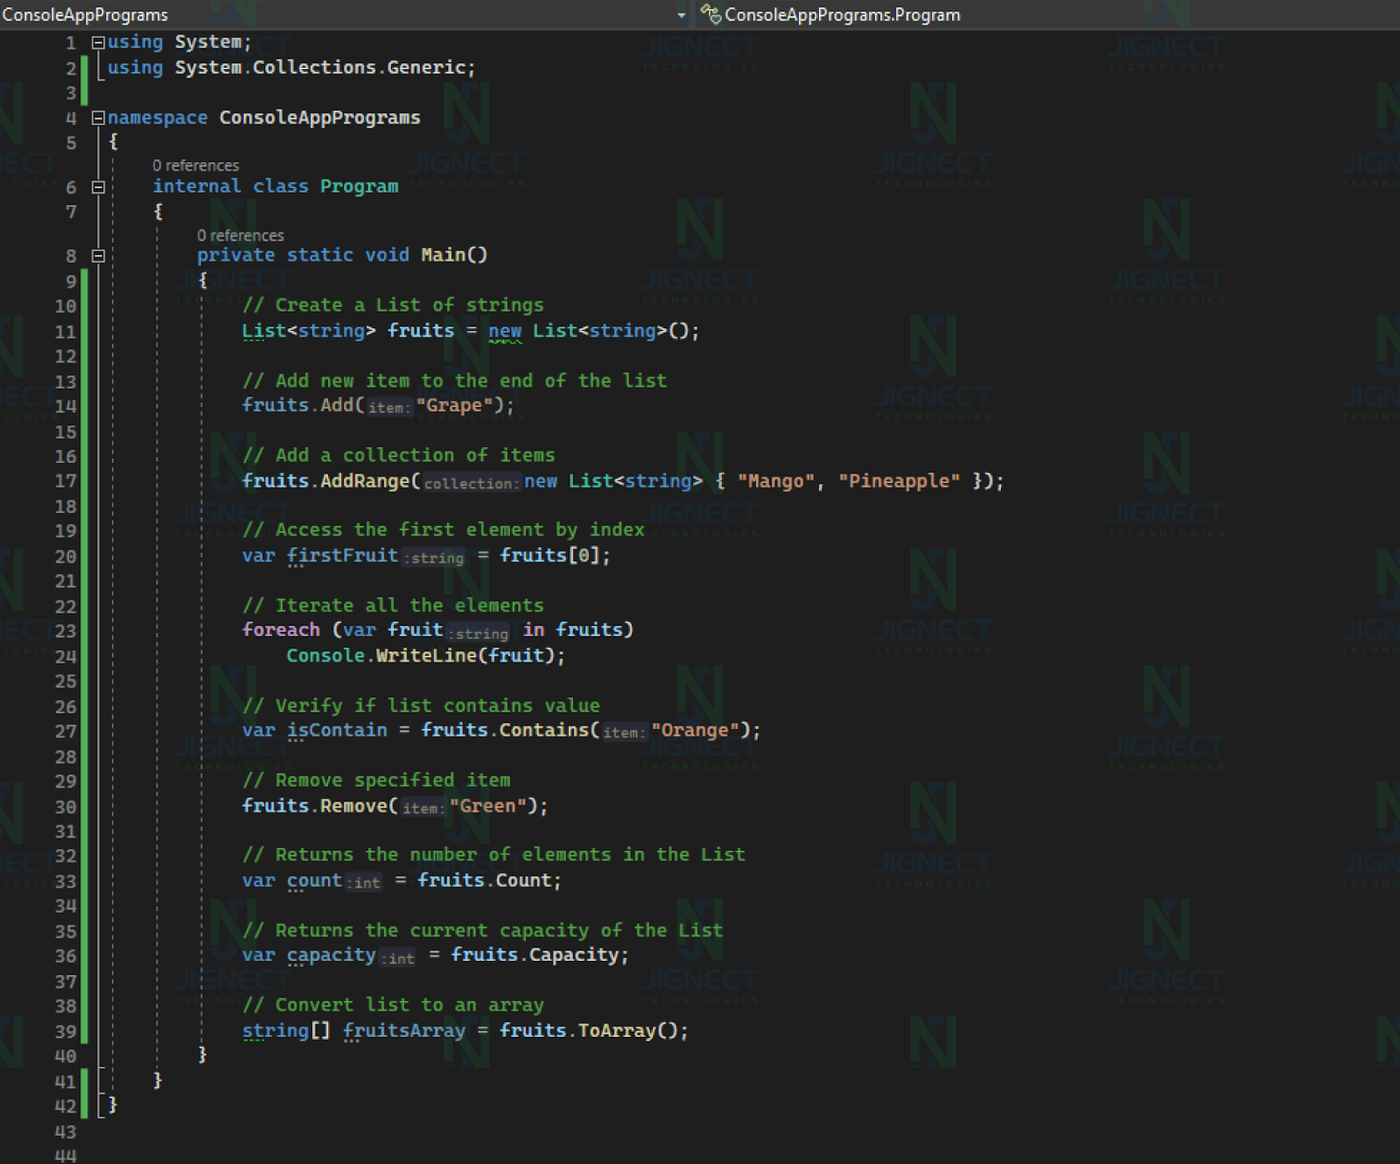
Task: Click the "Grape" string literal
Action: click(454, 405)
